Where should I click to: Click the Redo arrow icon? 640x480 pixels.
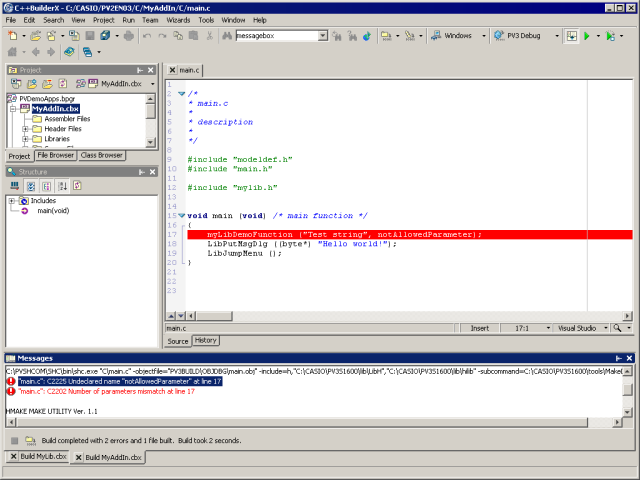tap(162, 36)
